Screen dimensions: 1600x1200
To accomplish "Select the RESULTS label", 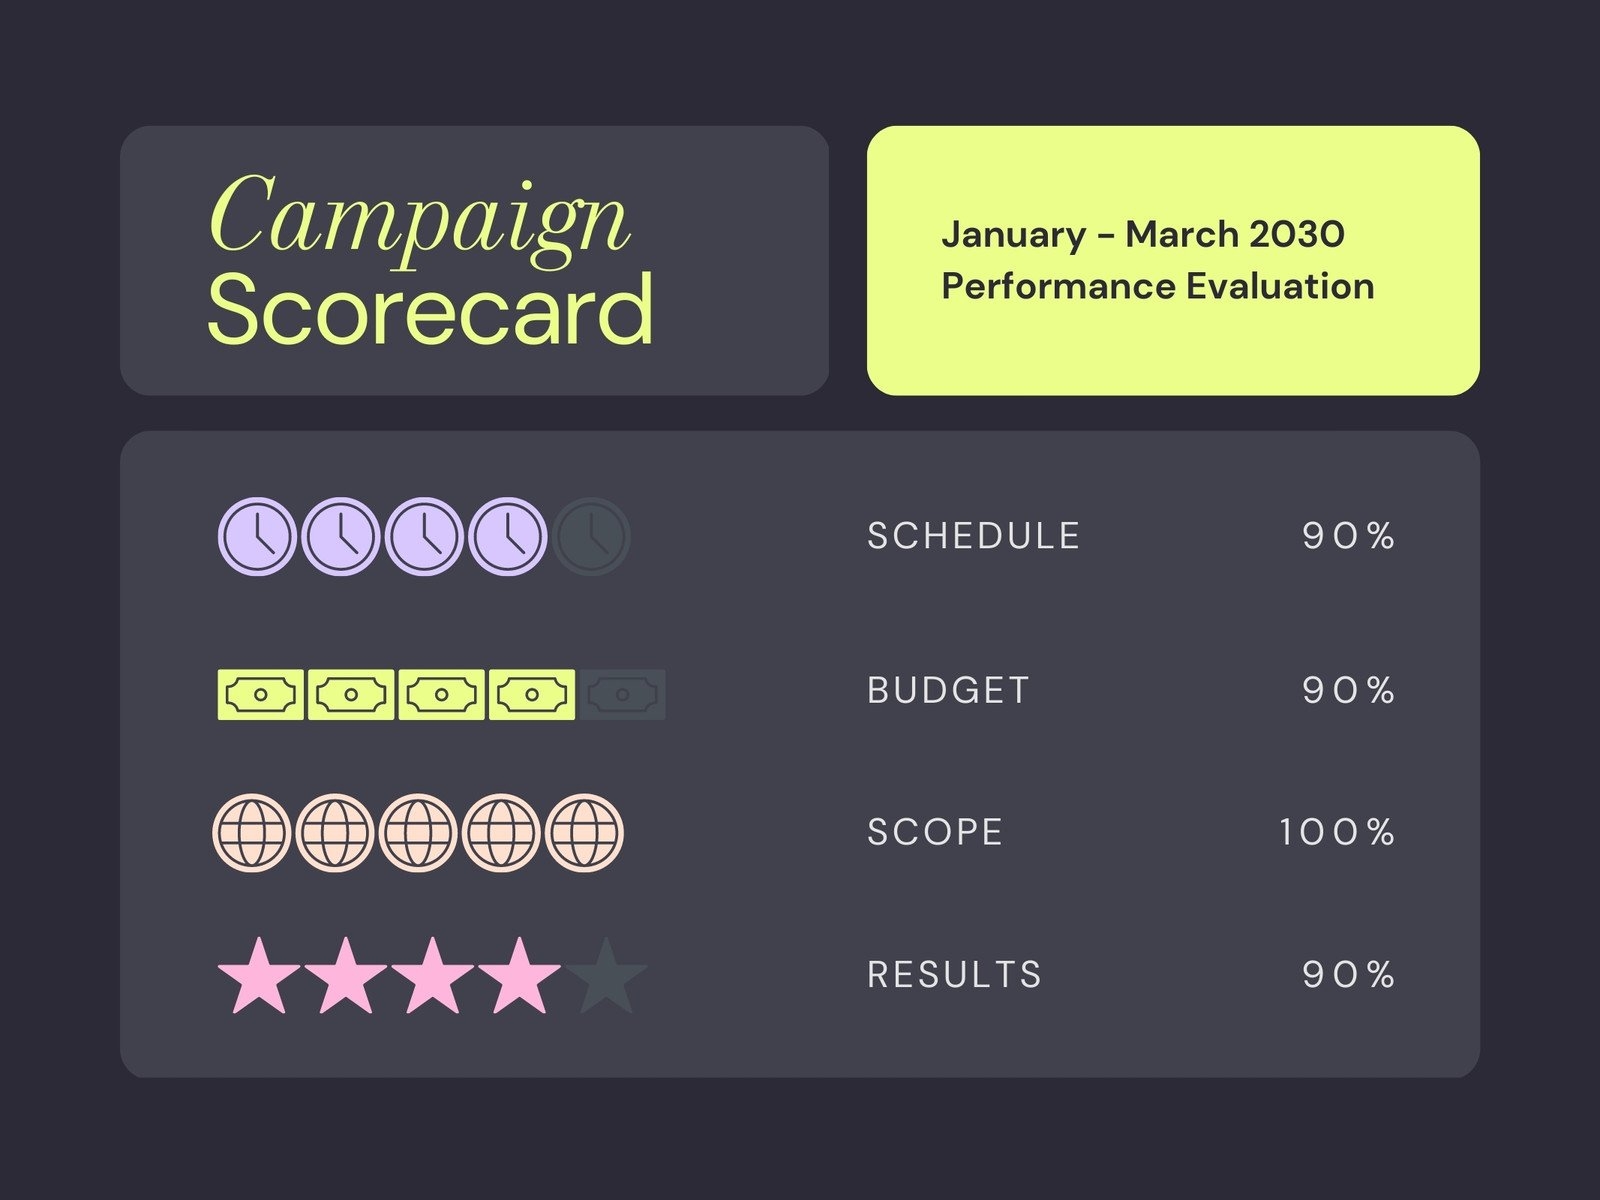I will pos(954,975).
